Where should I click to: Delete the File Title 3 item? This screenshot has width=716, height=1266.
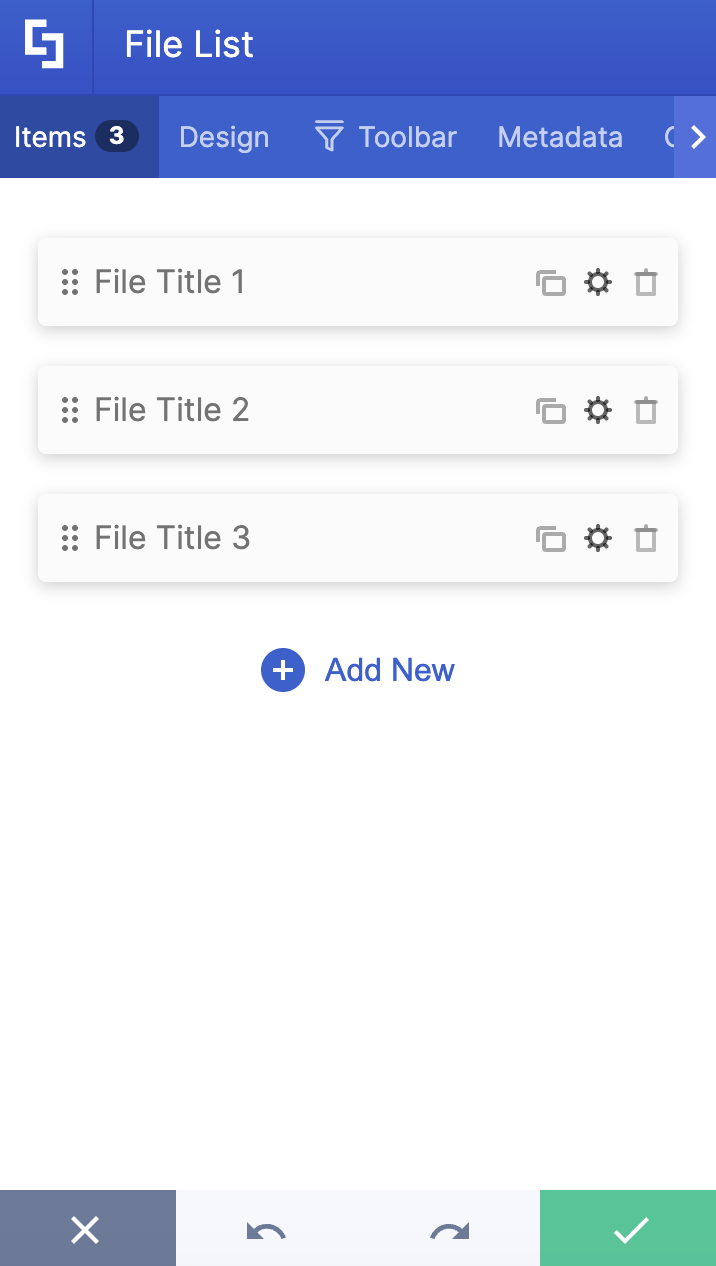tap(645, 538)
